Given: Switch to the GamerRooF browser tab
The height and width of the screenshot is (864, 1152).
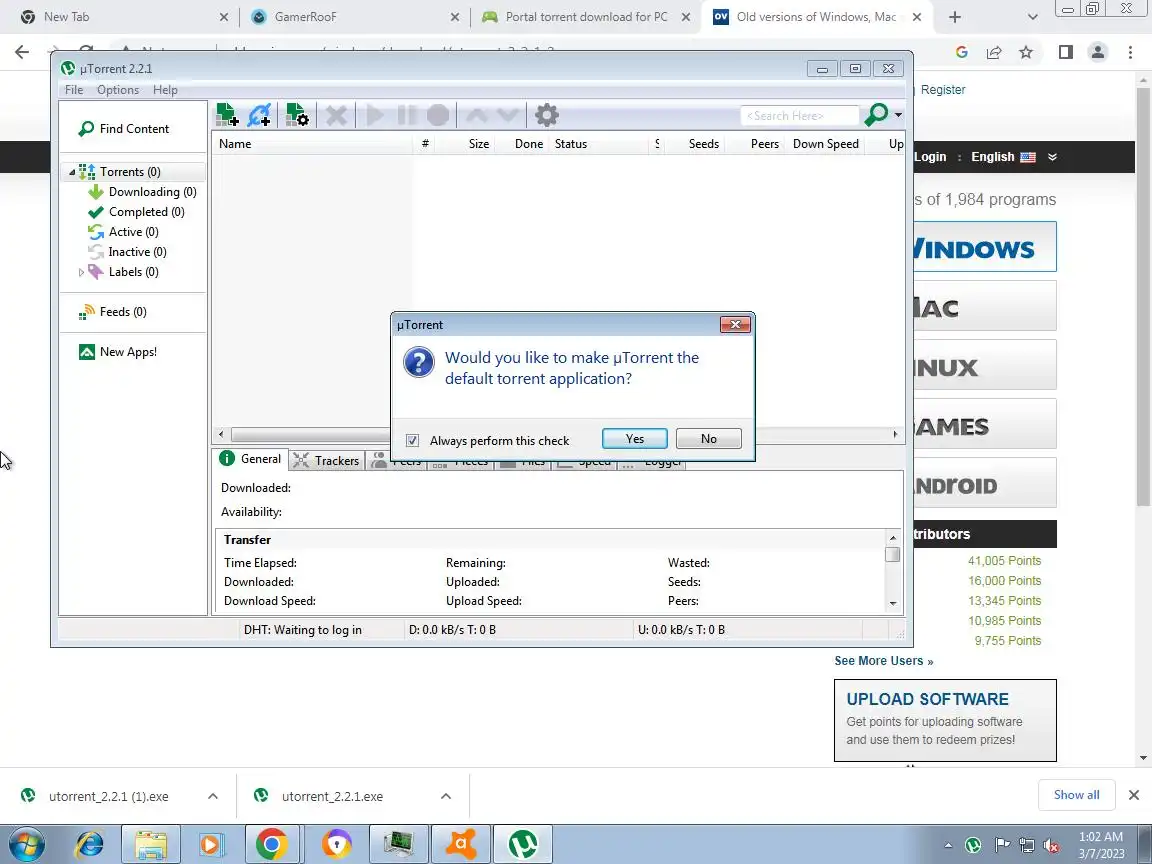Looking at the screenshot, I should coord(355,17).
